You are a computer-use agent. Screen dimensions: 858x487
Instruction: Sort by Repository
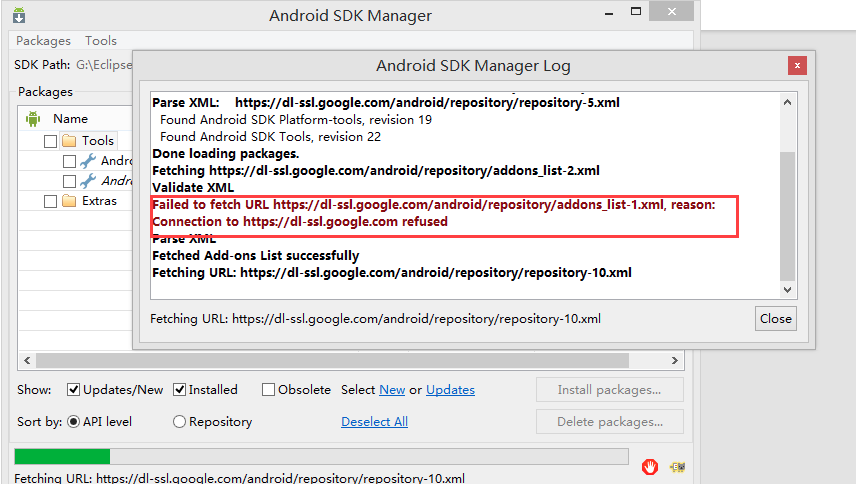click(x=179, y=422)
